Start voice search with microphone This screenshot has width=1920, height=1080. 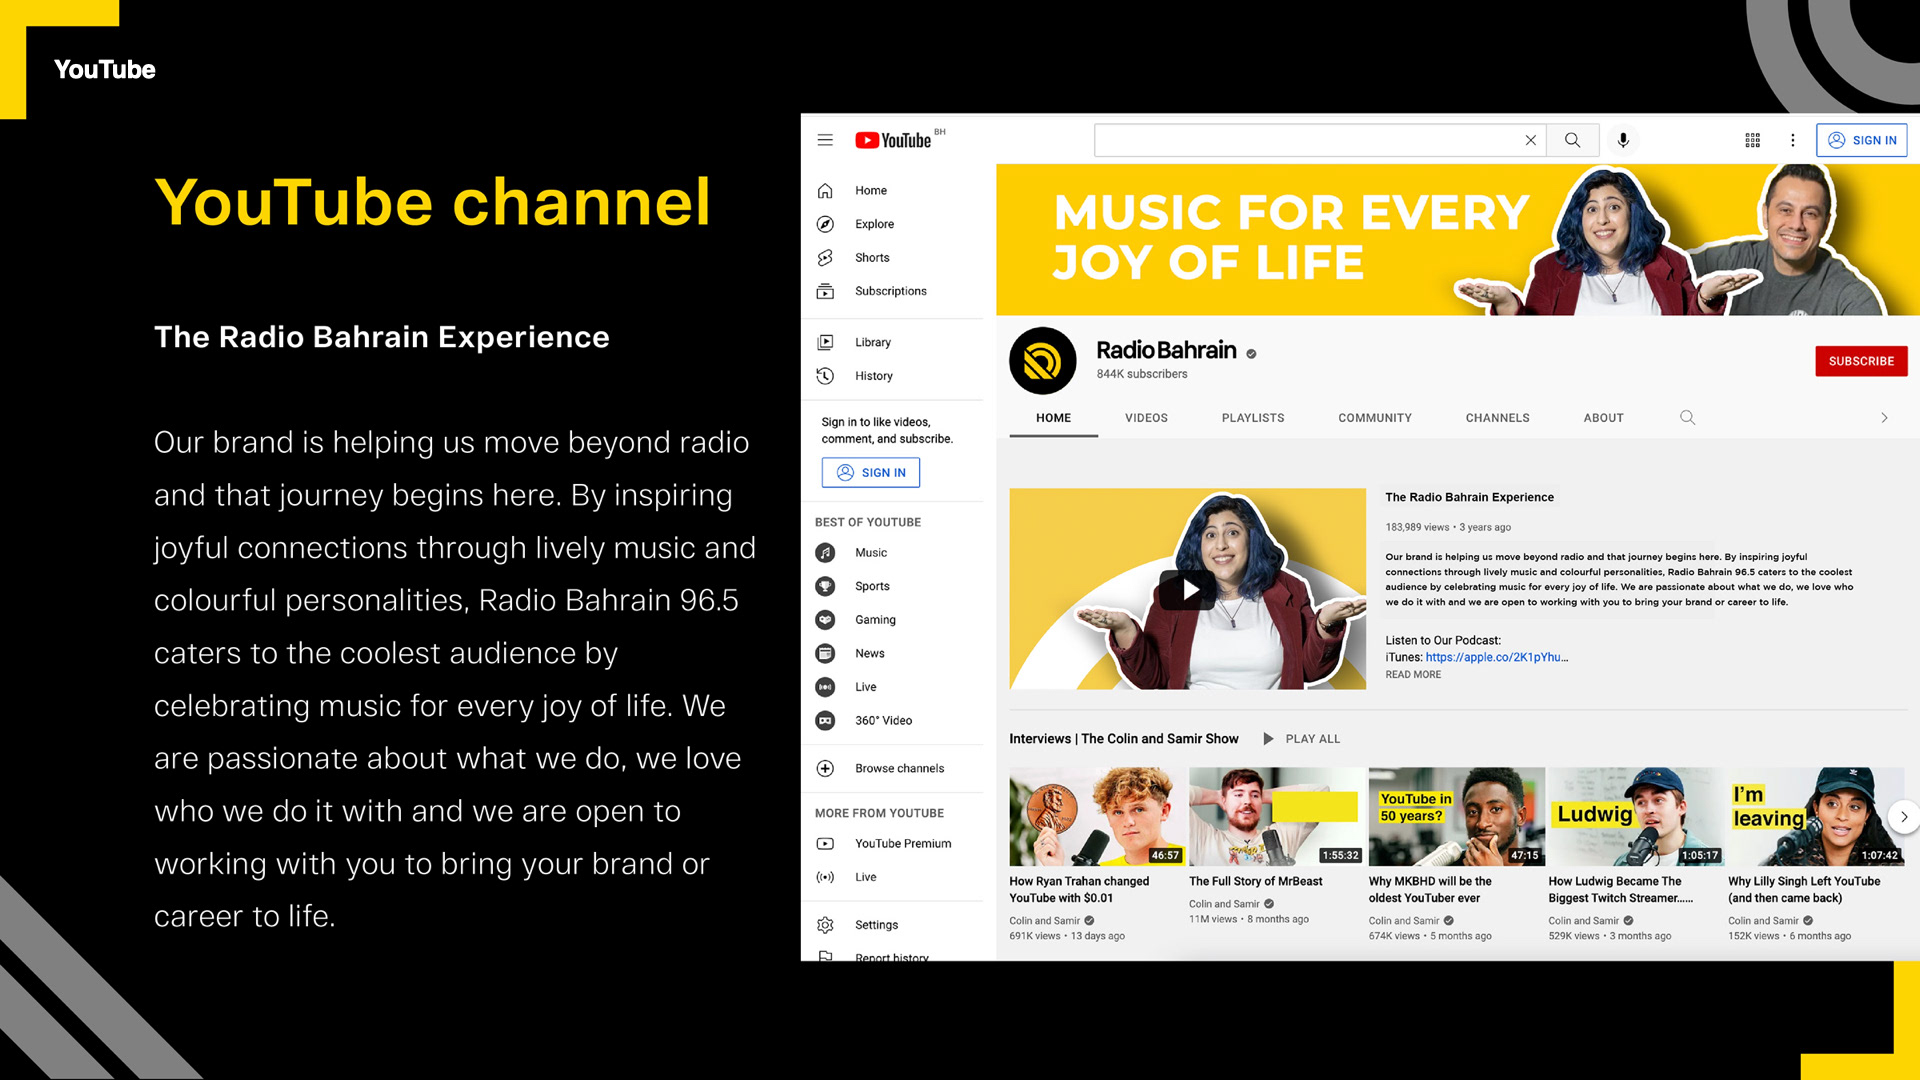[1623, 140]
